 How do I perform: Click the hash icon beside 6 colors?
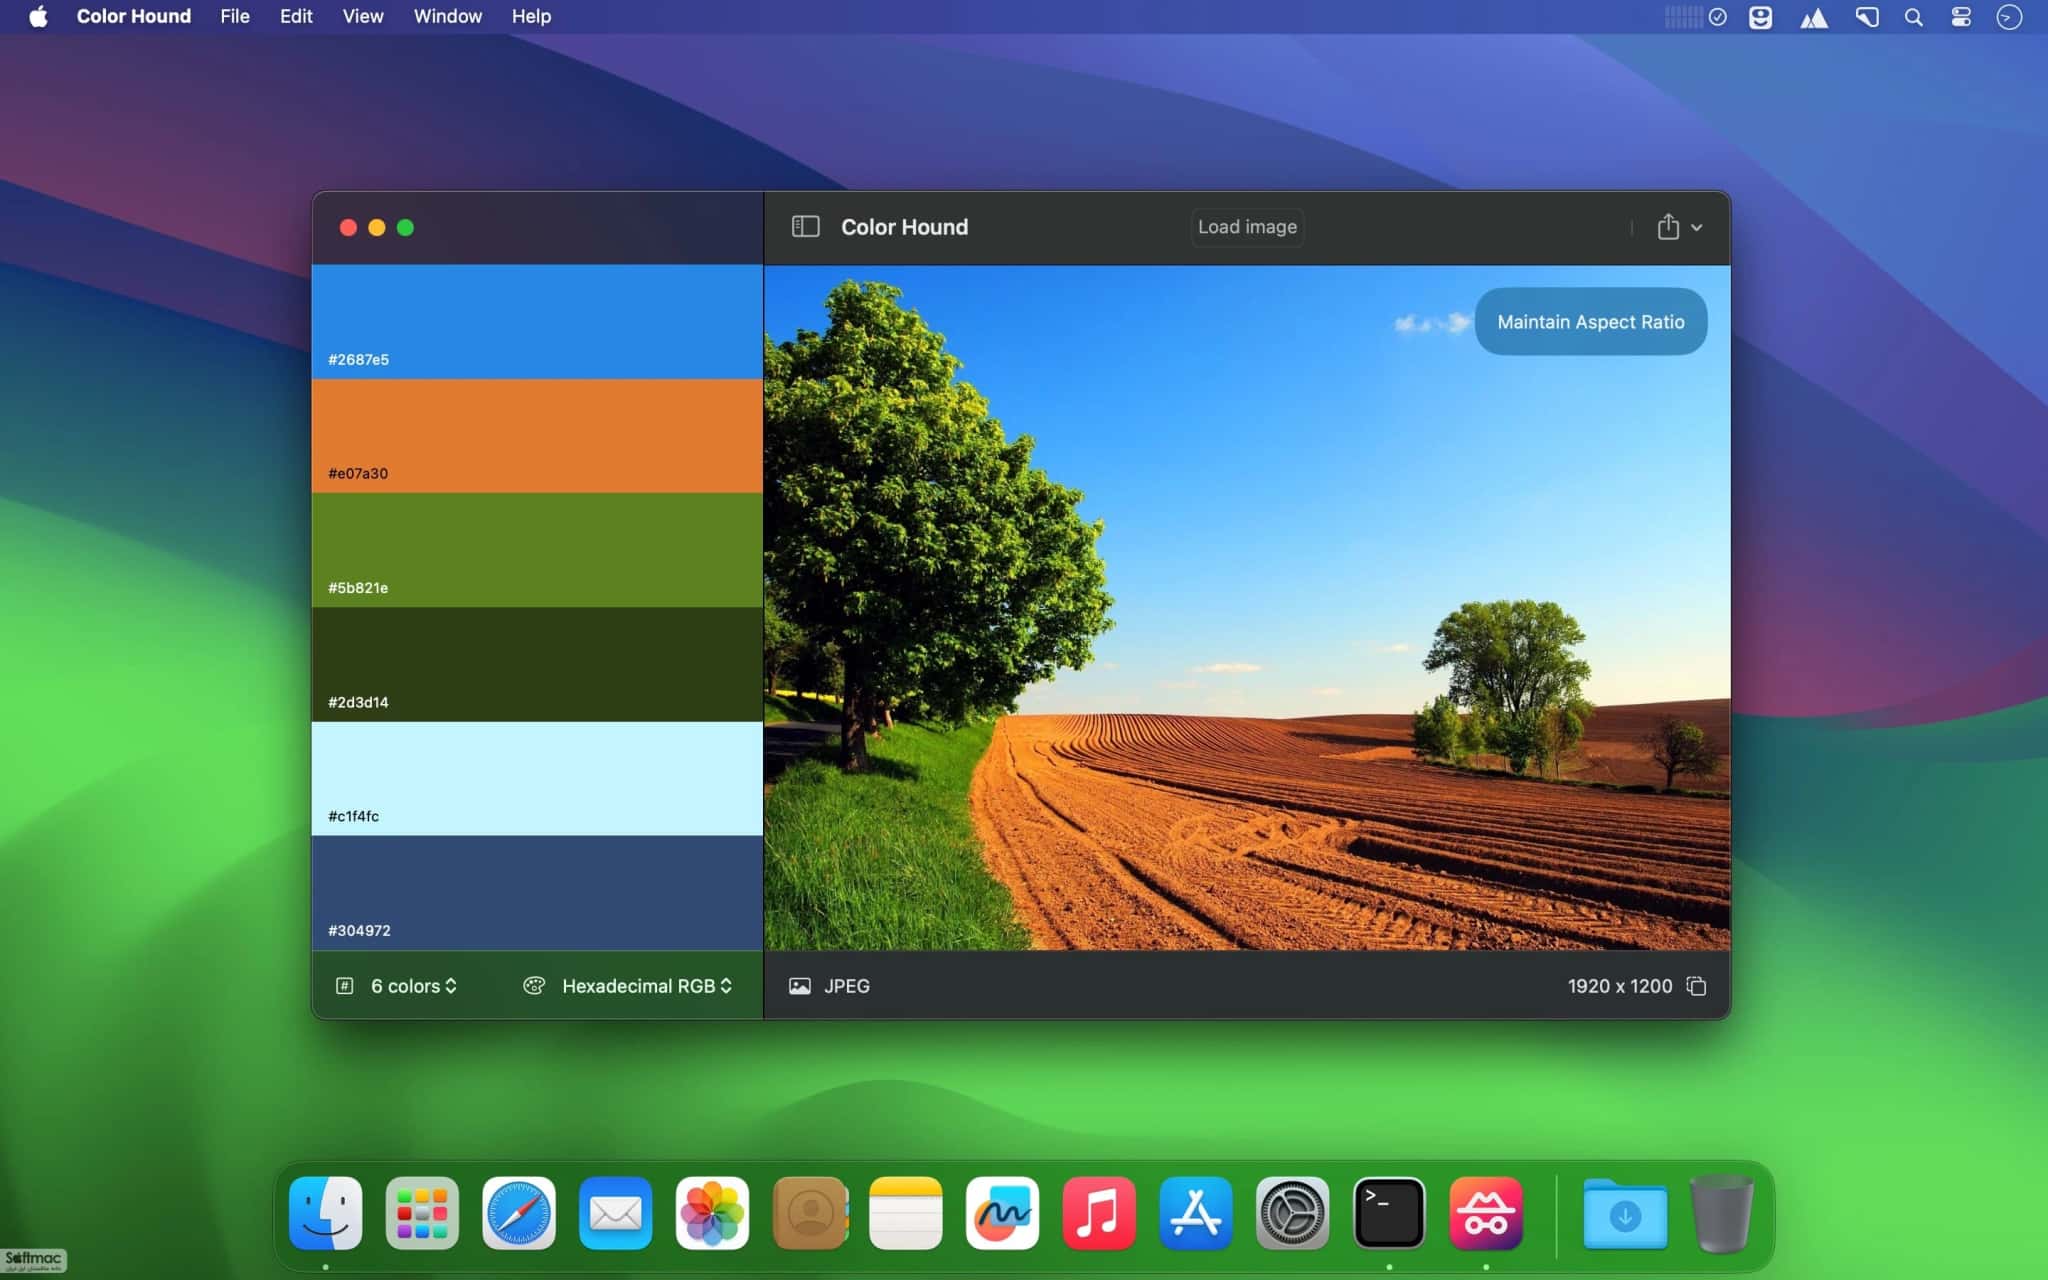(344, 986)
